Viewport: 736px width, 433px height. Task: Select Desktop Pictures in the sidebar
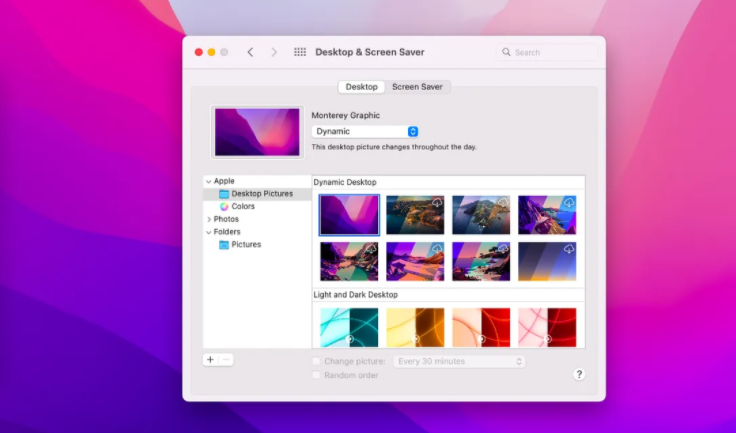tap(257, 194)
